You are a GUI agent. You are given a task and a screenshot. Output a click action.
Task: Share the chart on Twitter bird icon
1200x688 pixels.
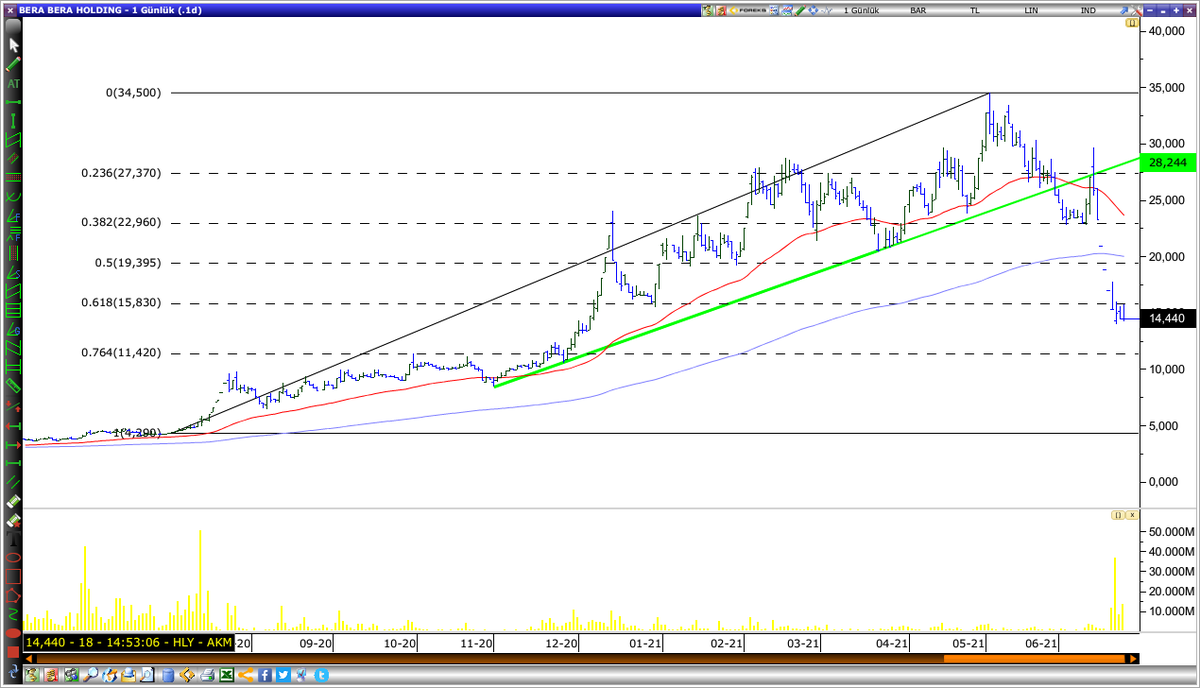[284, 675]
